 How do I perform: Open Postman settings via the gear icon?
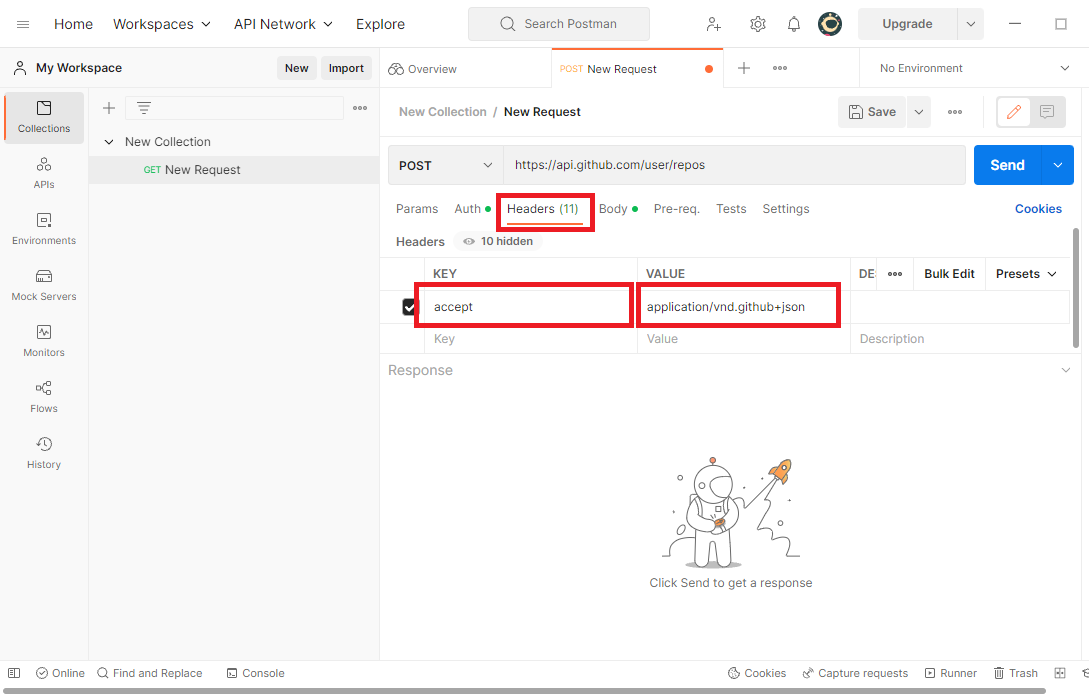(757, 23)
